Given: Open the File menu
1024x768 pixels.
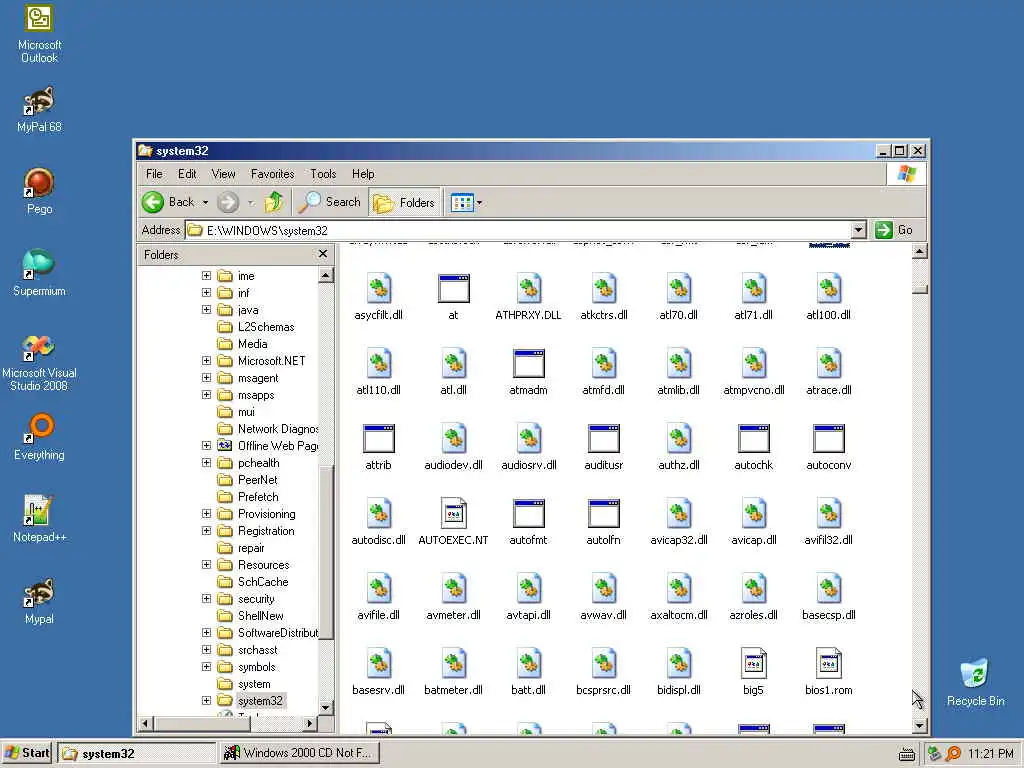Looking at the screenshot, I should tap(154, 174).
